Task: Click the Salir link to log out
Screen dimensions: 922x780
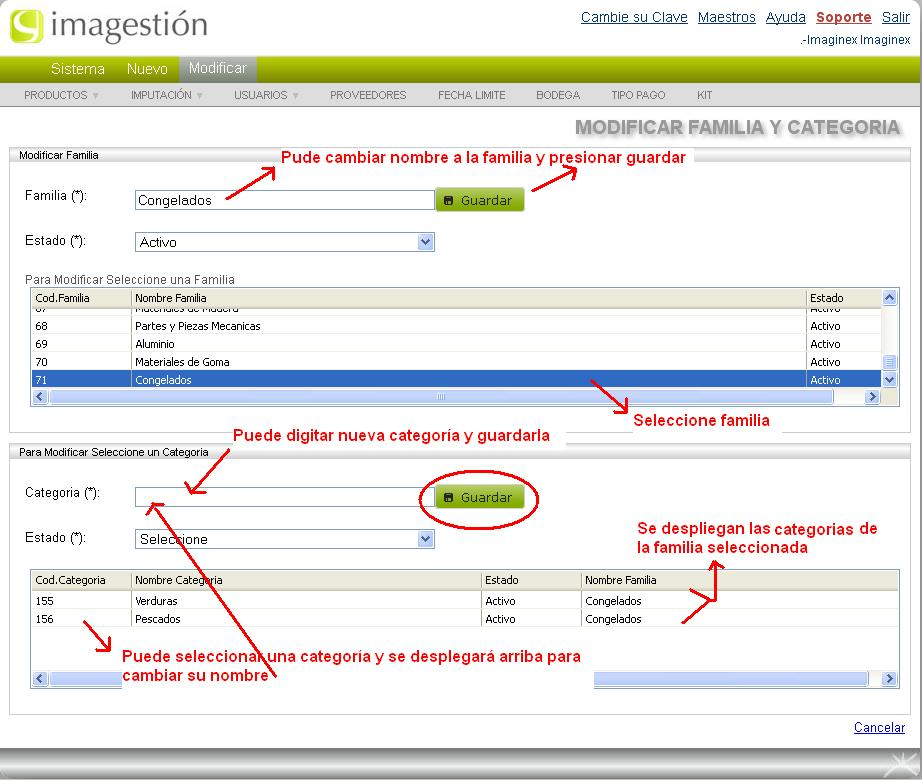Action: pos(896,18)
